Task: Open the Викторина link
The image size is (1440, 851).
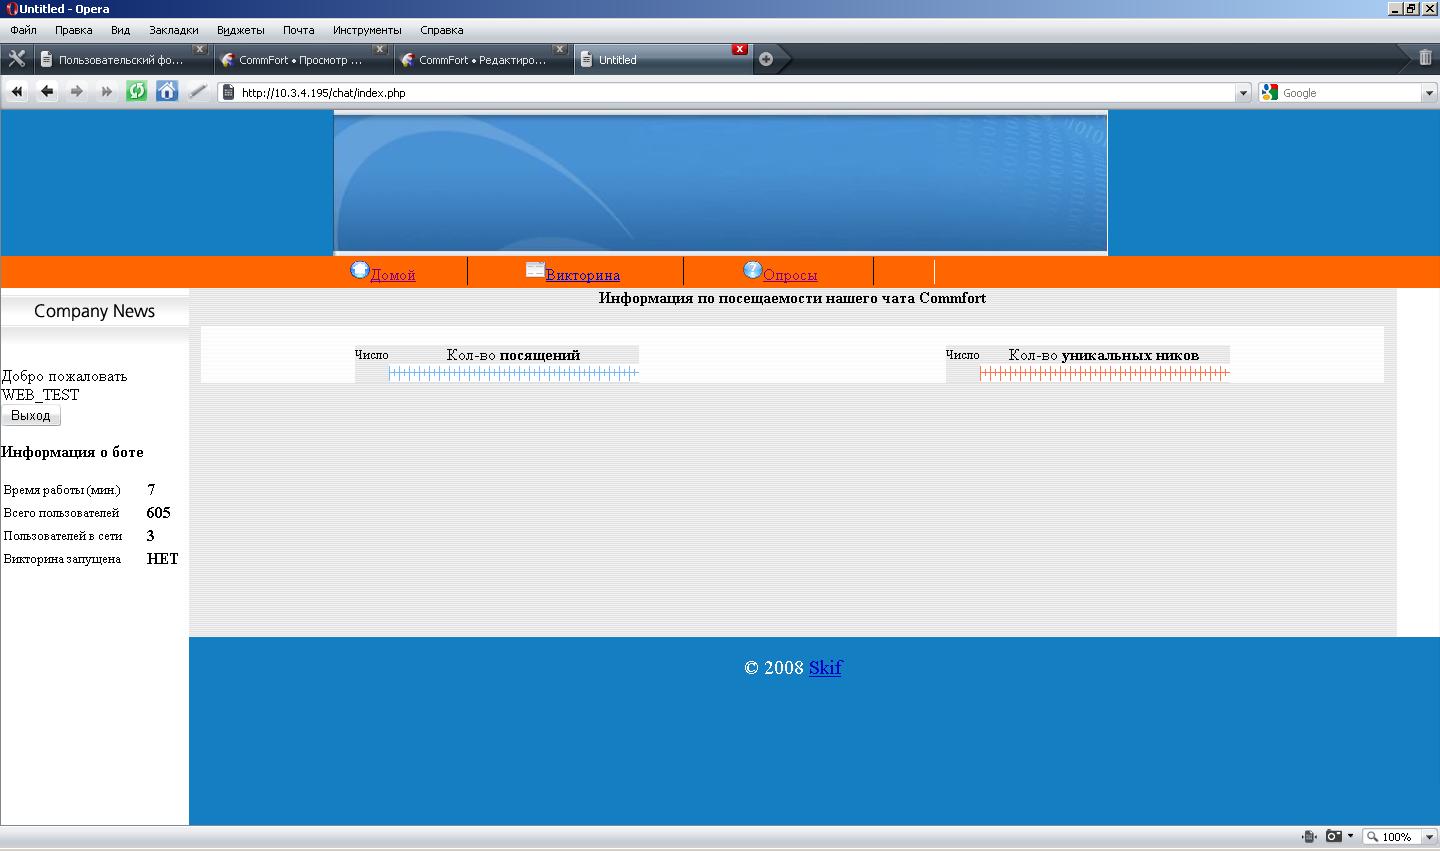Action: 582,275
